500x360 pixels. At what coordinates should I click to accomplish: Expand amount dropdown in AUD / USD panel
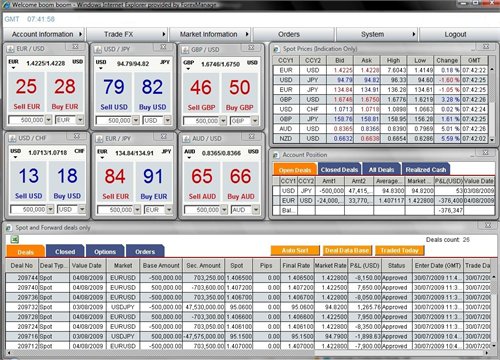224,210
